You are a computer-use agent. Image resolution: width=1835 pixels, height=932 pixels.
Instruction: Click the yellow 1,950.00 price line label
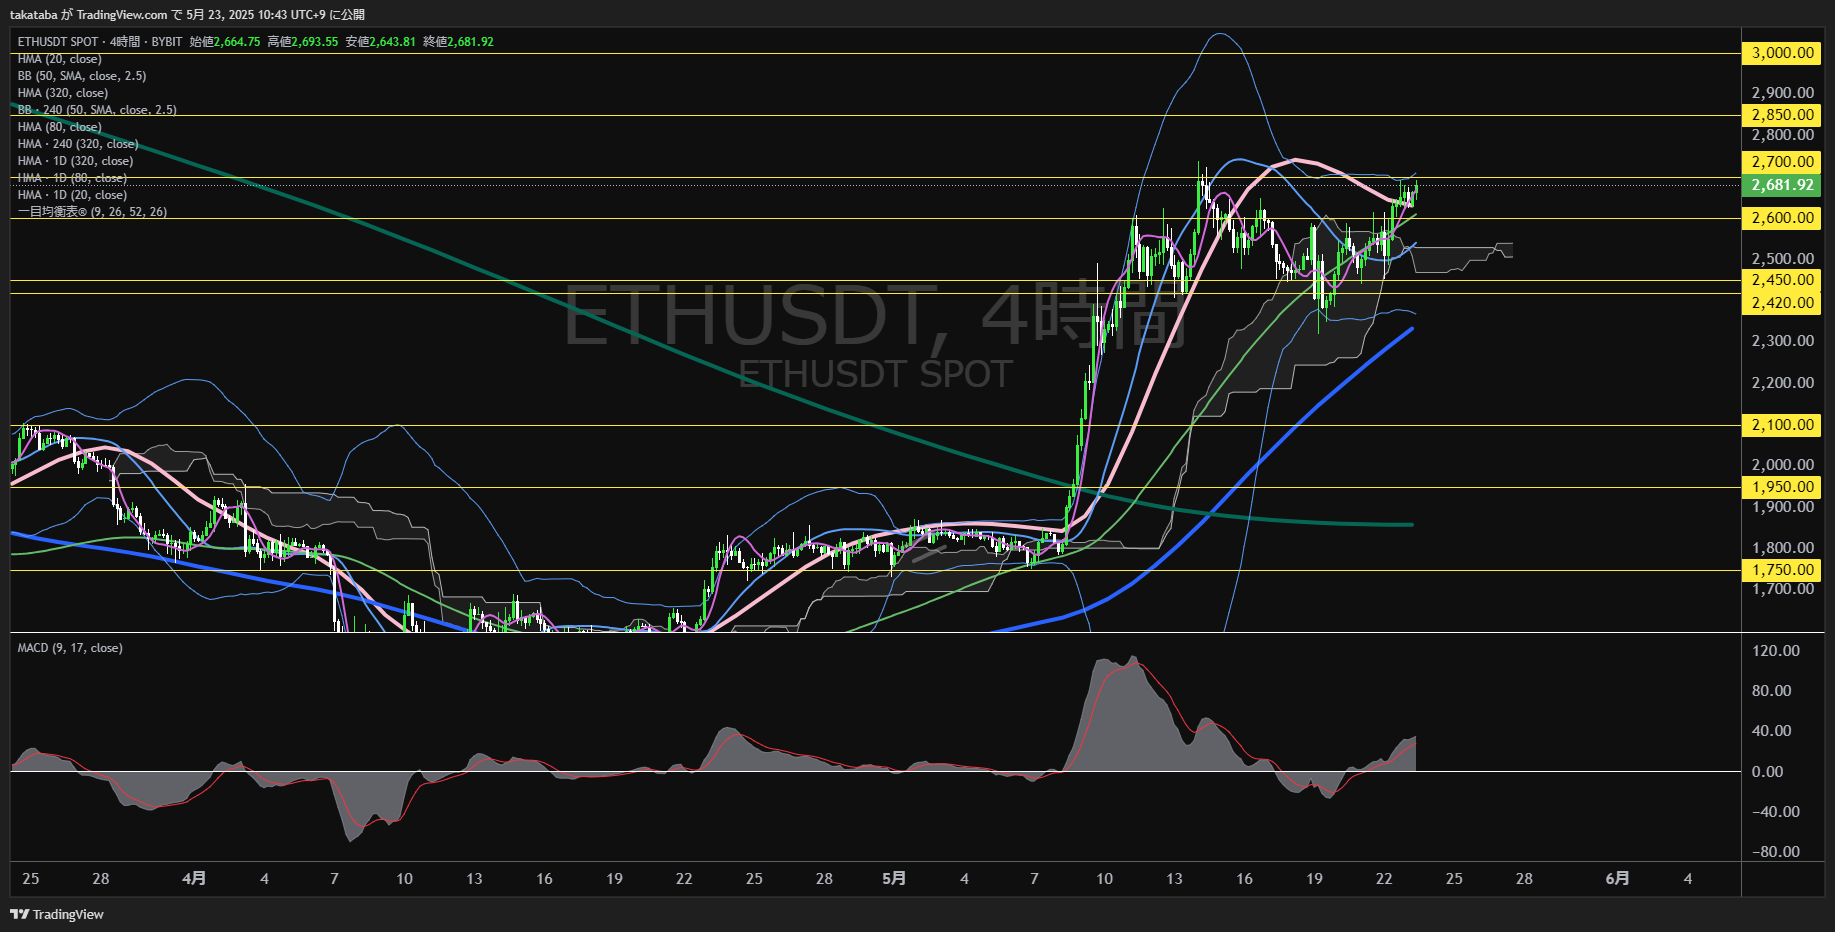[x=1782, y=487]
